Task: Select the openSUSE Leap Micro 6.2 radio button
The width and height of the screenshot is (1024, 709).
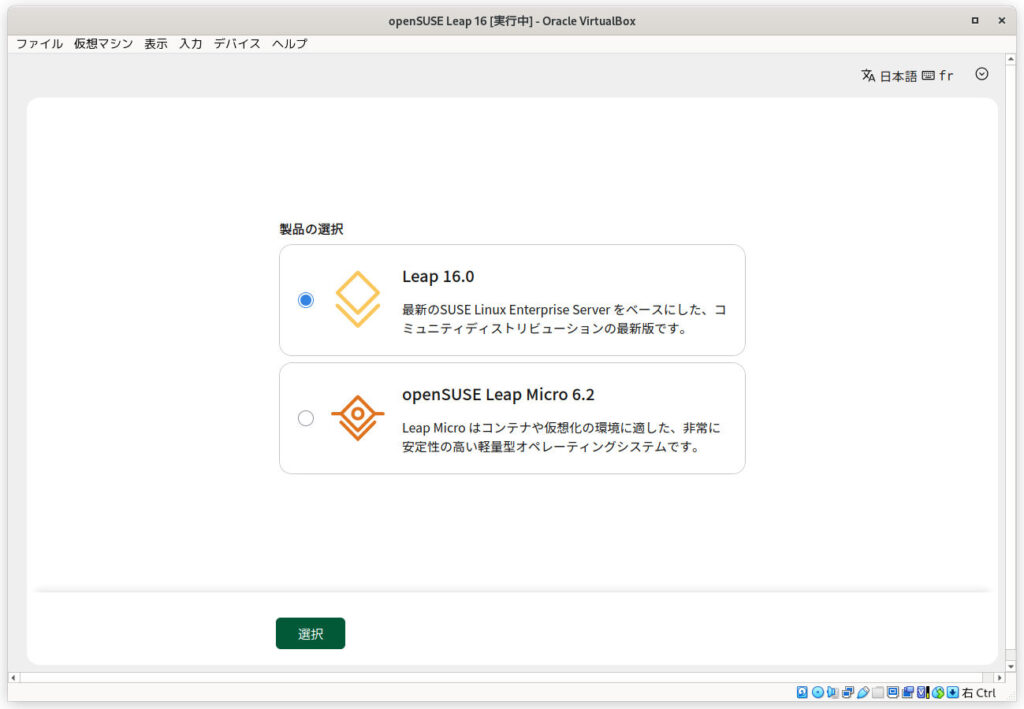Action: [x=306, y=418]
